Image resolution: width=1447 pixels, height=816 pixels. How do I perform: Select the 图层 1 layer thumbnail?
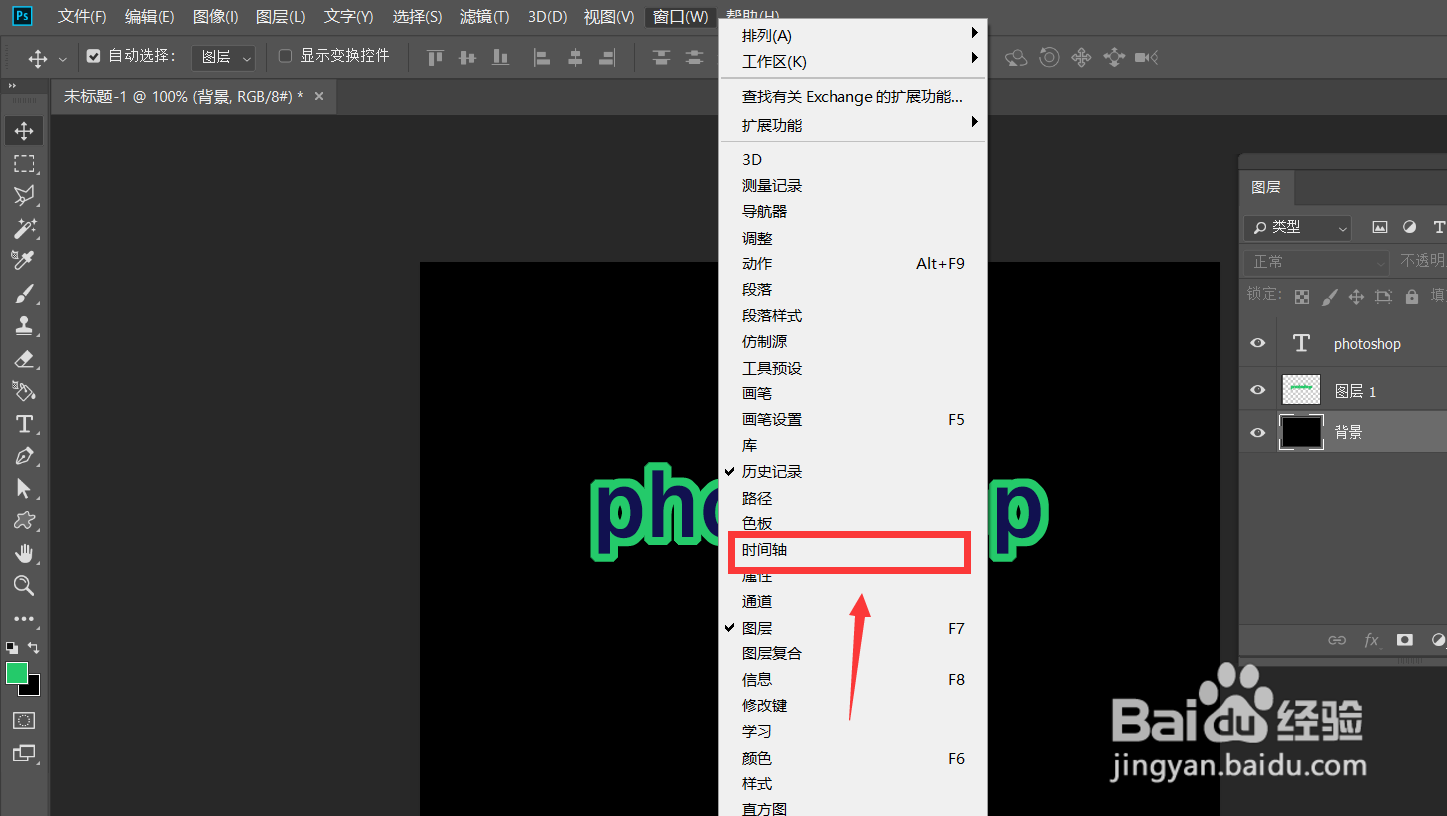tap(1301, 390)
